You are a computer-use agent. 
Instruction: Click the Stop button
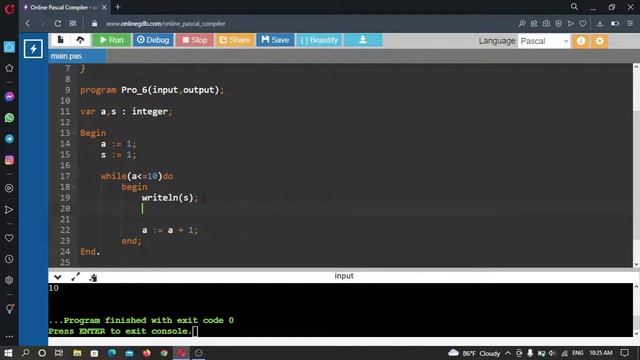point(194,40)
